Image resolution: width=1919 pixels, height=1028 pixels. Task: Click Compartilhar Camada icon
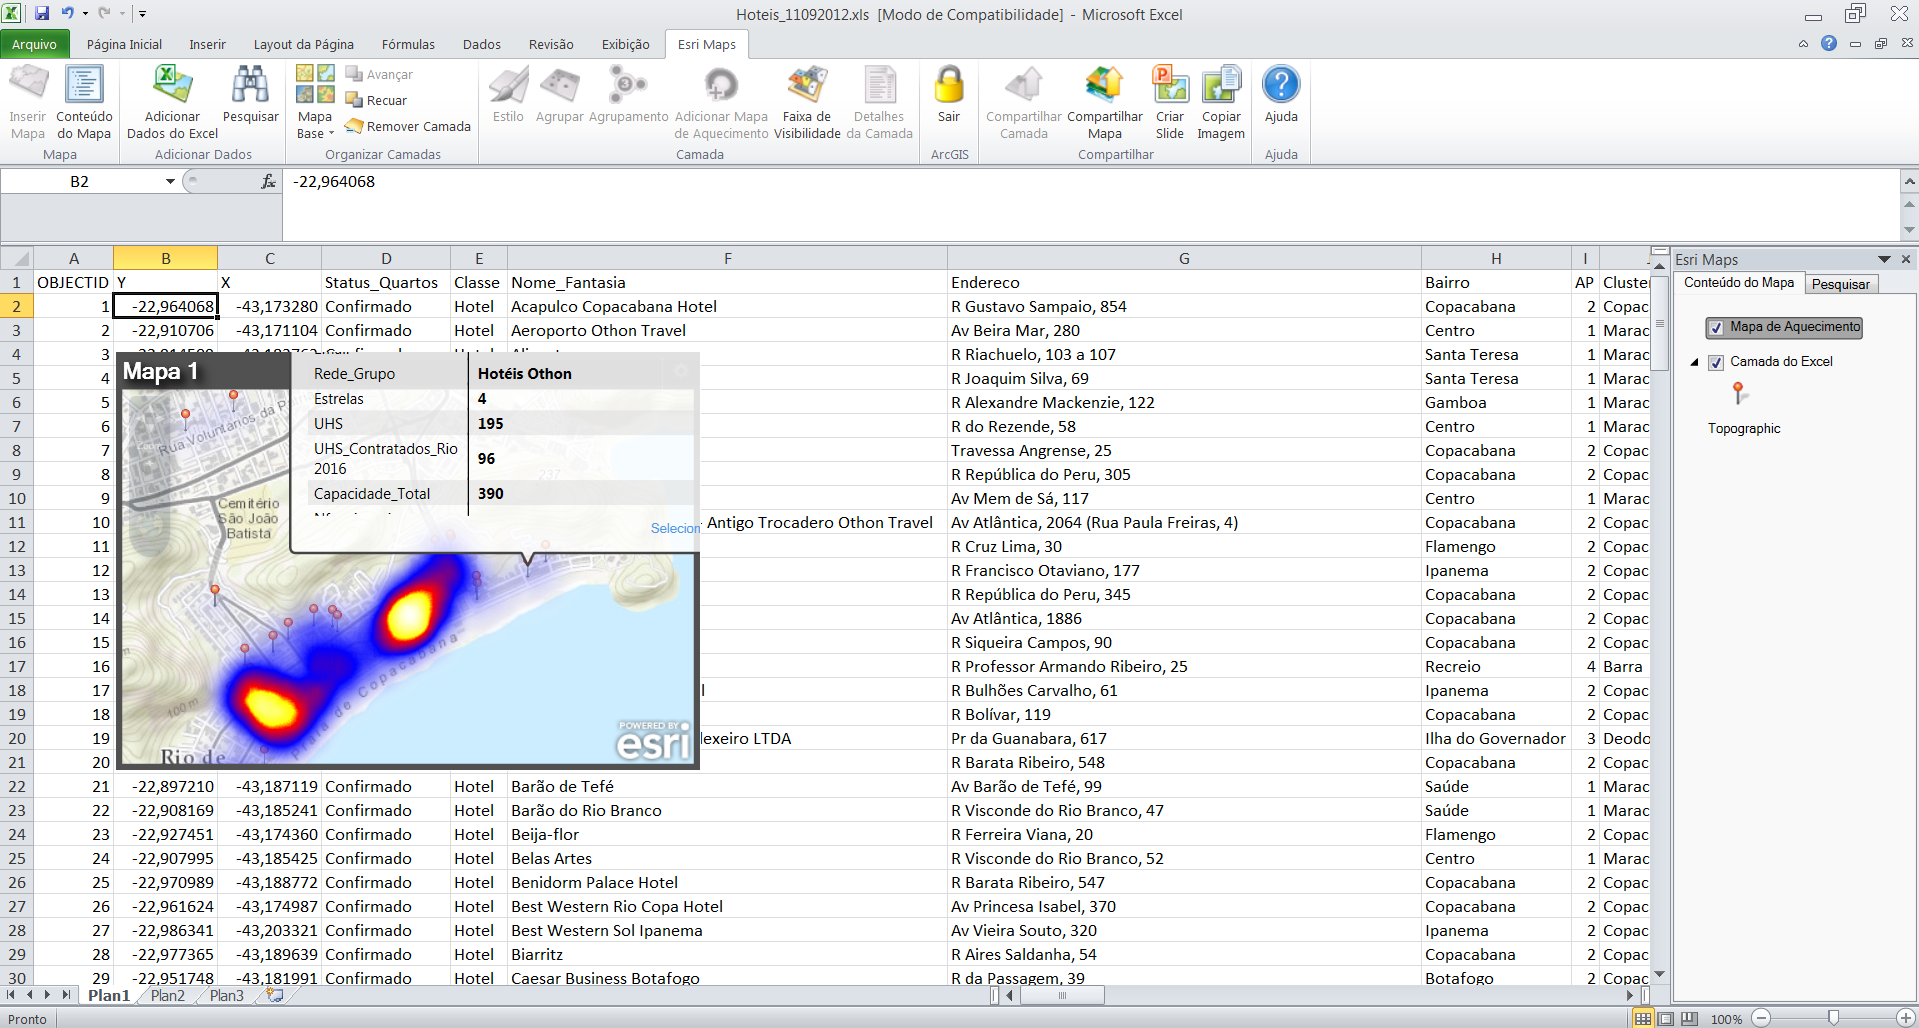1023,102
